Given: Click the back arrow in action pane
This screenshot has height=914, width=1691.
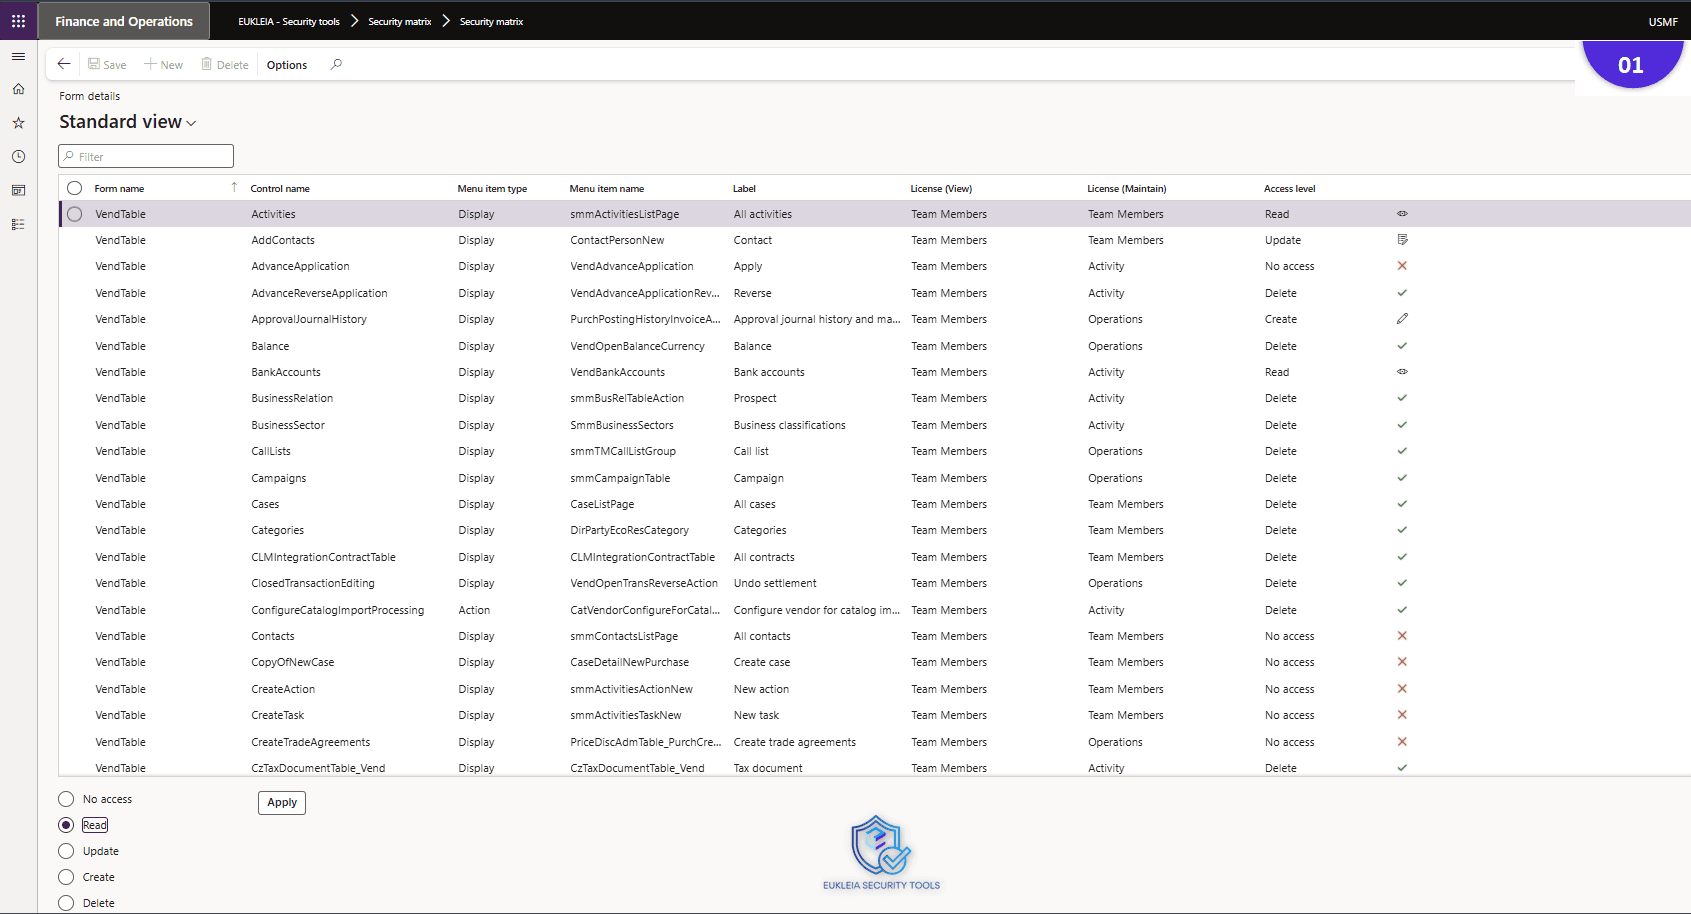Looking at the screenshot, I should point(64,64).
